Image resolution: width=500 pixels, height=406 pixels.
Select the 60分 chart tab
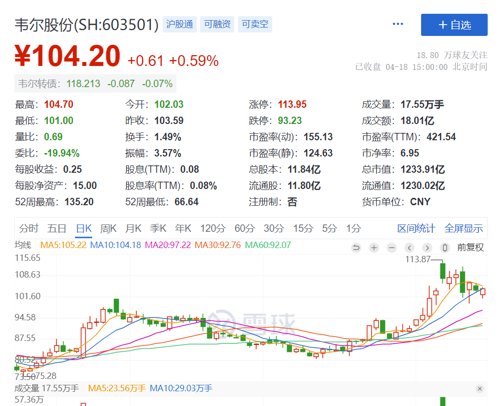pos(244,228)
